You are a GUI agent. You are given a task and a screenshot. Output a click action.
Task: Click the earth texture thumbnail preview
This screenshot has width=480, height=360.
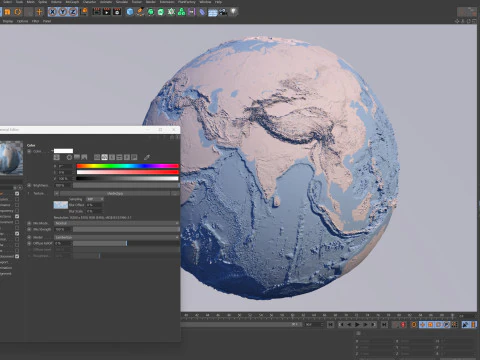pyautogui.click(x=61, y=205)
